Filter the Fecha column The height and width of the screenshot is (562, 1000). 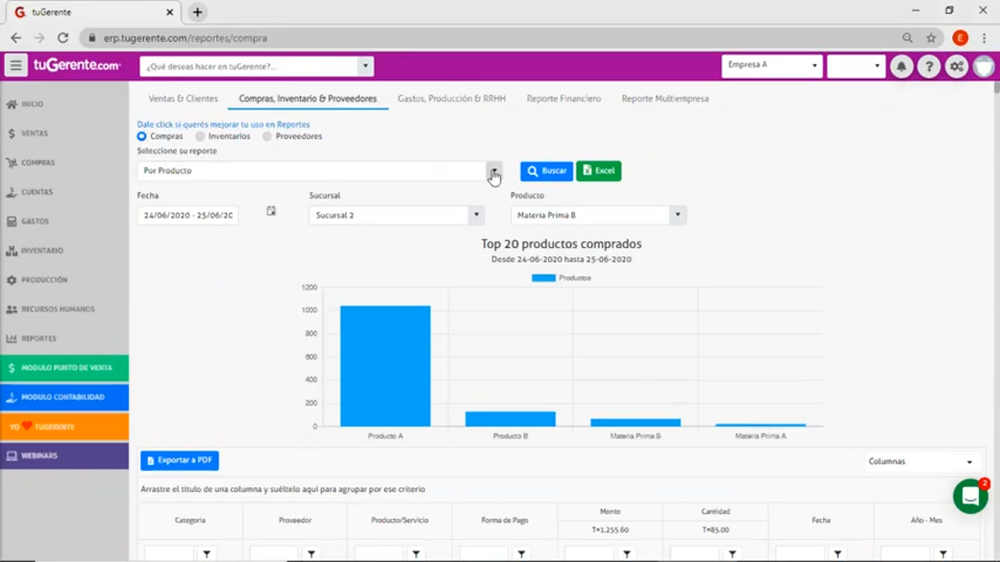tap(837, 554)
